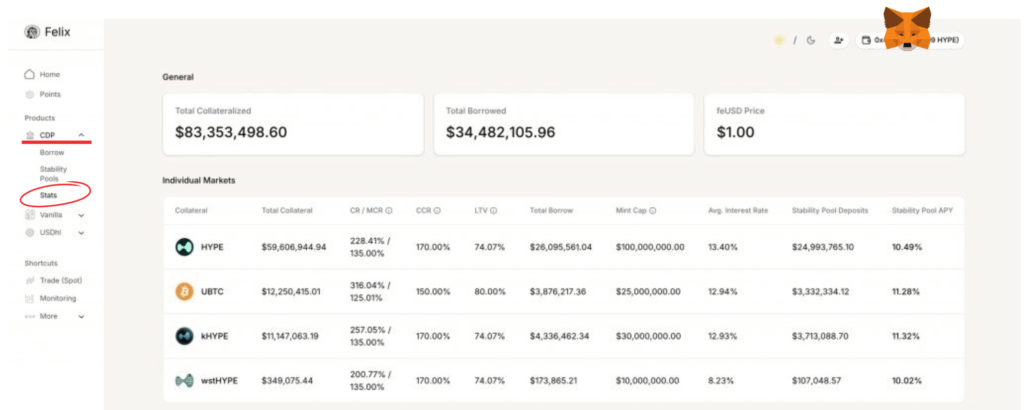
Task: Open the Points page
Action: tap(50, 94)
